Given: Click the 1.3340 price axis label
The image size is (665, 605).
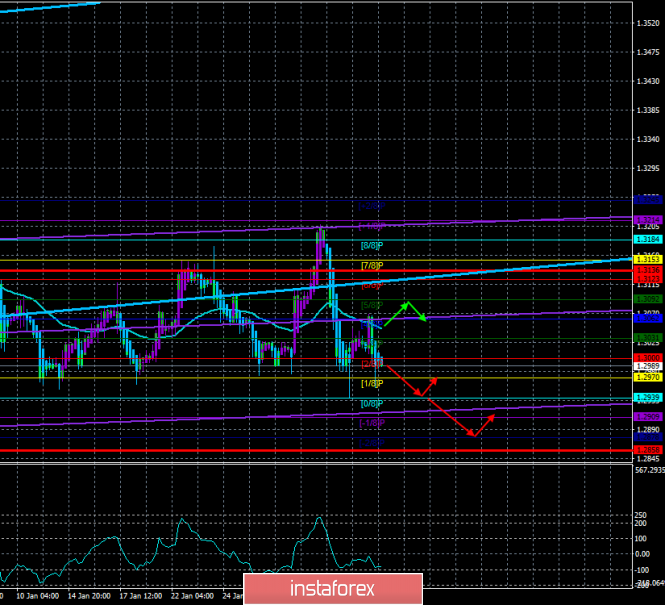Looking at the screenshot, I should pyautogui.click(x=648, y=139).
